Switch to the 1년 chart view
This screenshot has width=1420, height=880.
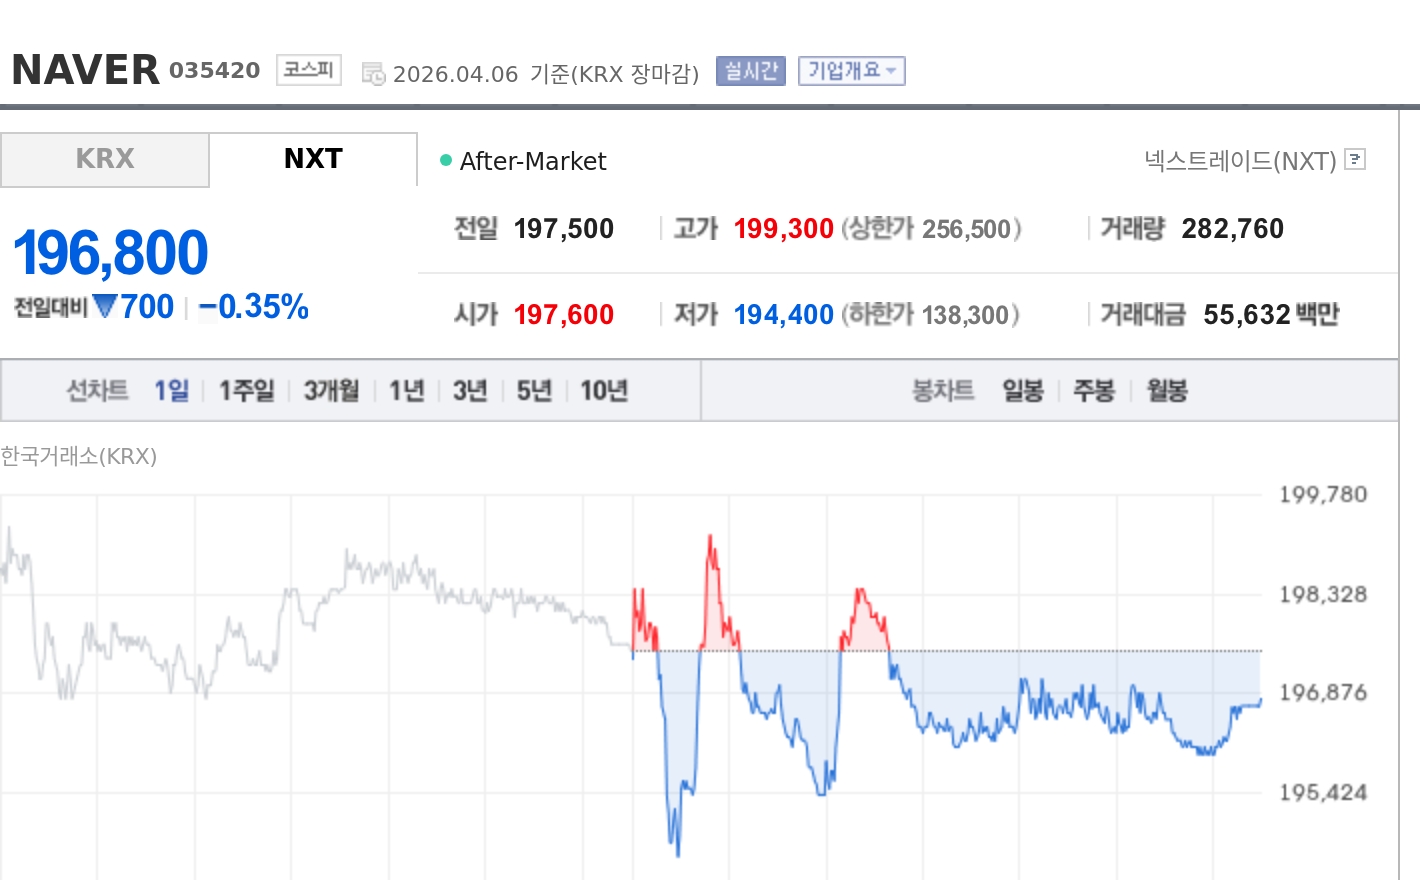point(405,391)
